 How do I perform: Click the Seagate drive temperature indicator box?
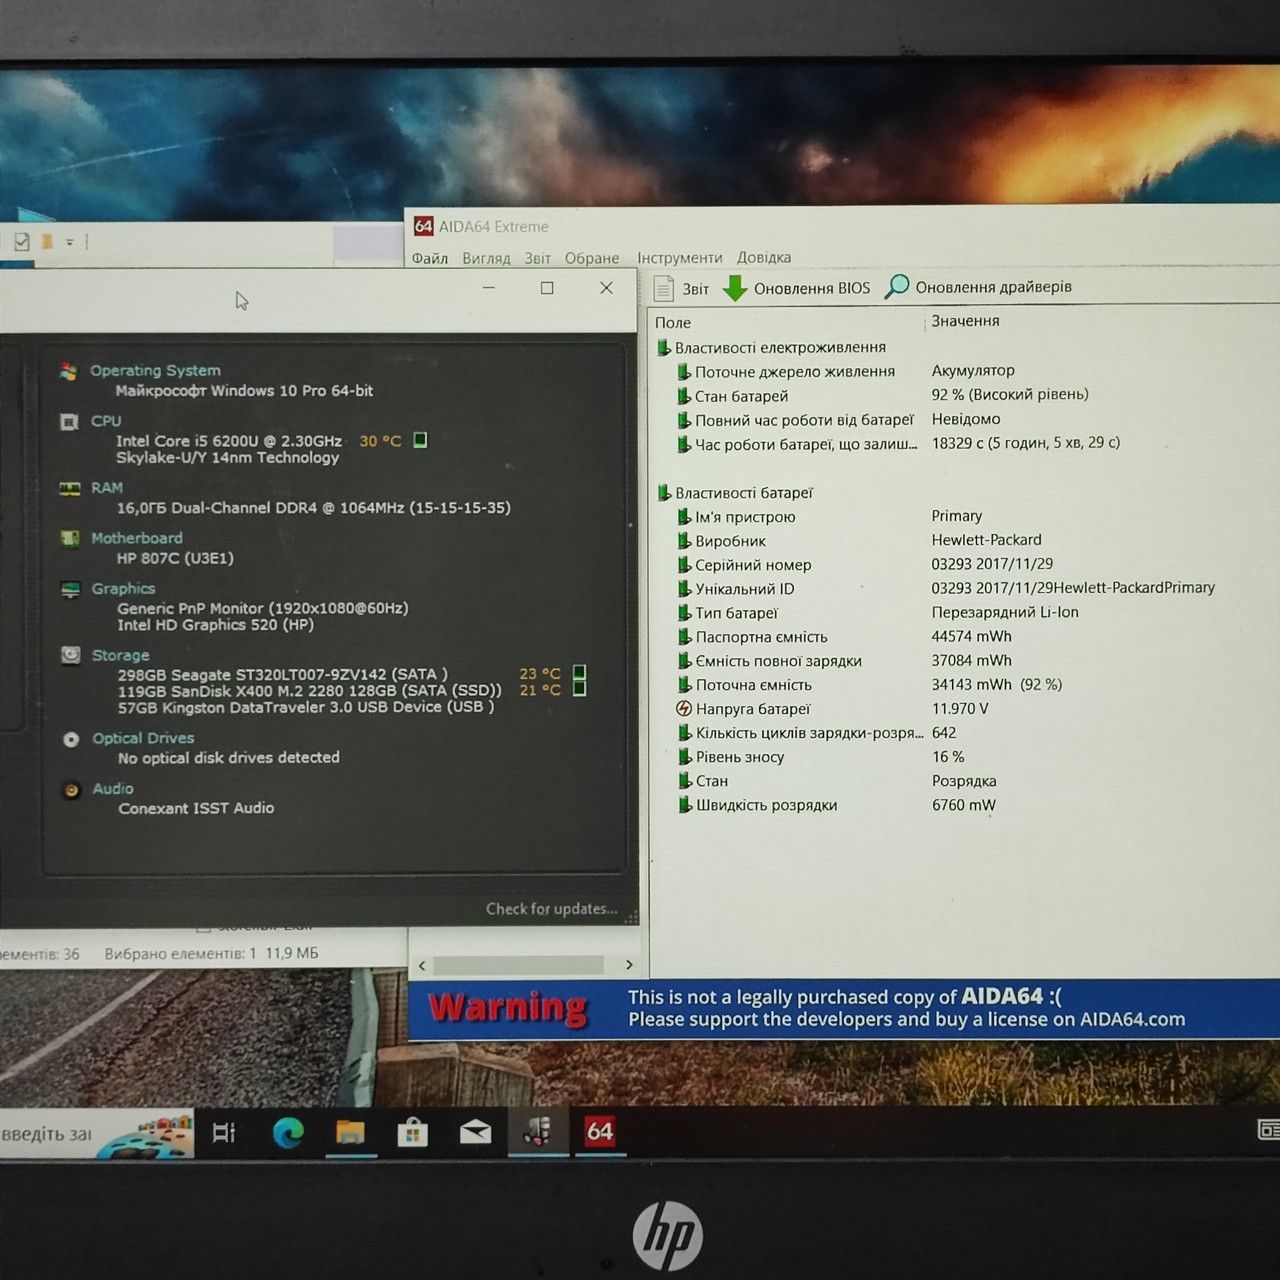click(x=579, y=673)
